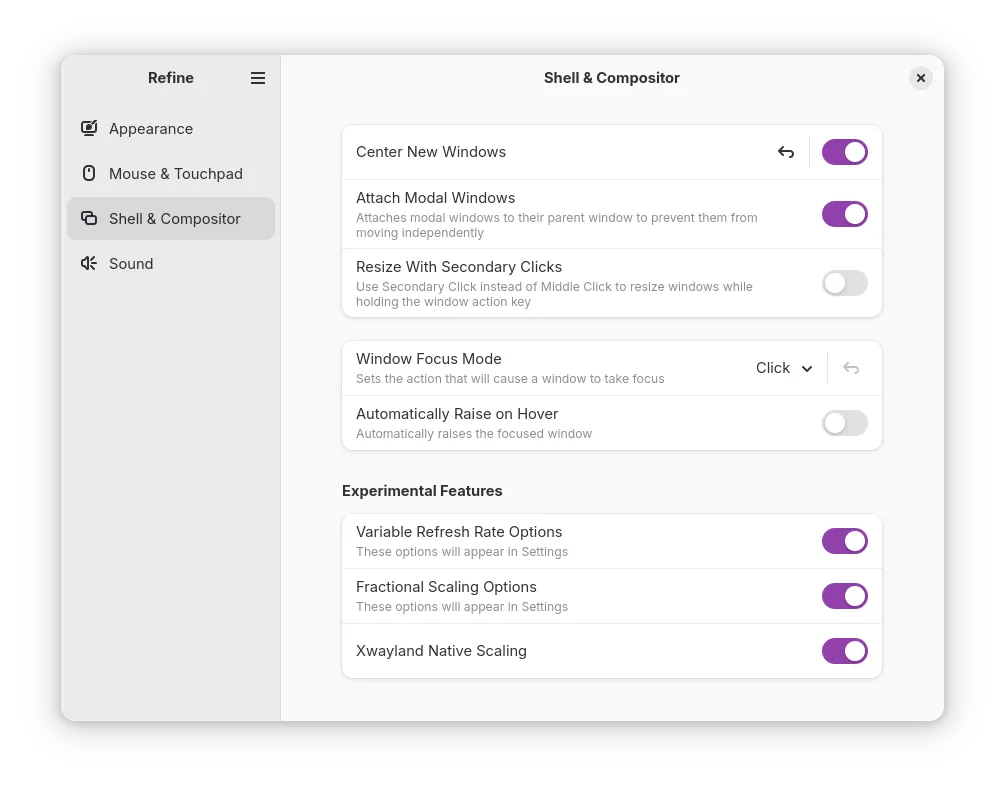Disable the Center New Windows switch

[844, 152]
